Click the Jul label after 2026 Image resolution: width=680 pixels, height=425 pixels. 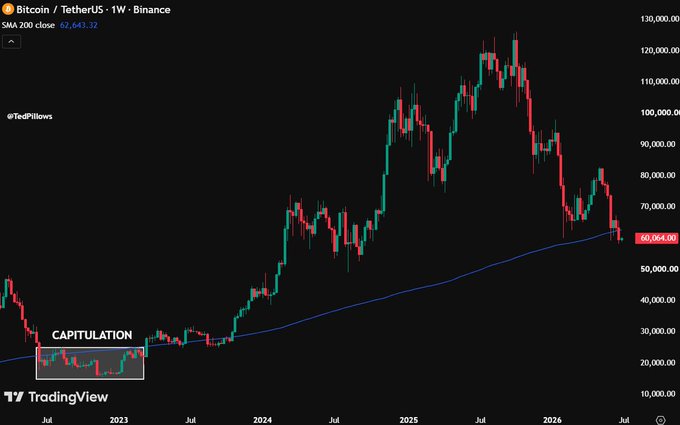(x=624, y=420)
